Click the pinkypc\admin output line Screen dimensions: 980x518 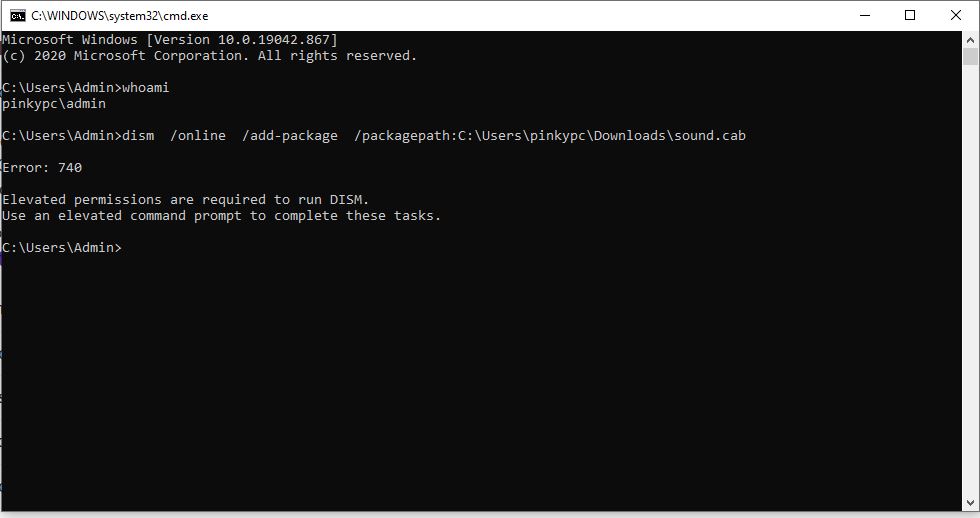coord(54,104)
